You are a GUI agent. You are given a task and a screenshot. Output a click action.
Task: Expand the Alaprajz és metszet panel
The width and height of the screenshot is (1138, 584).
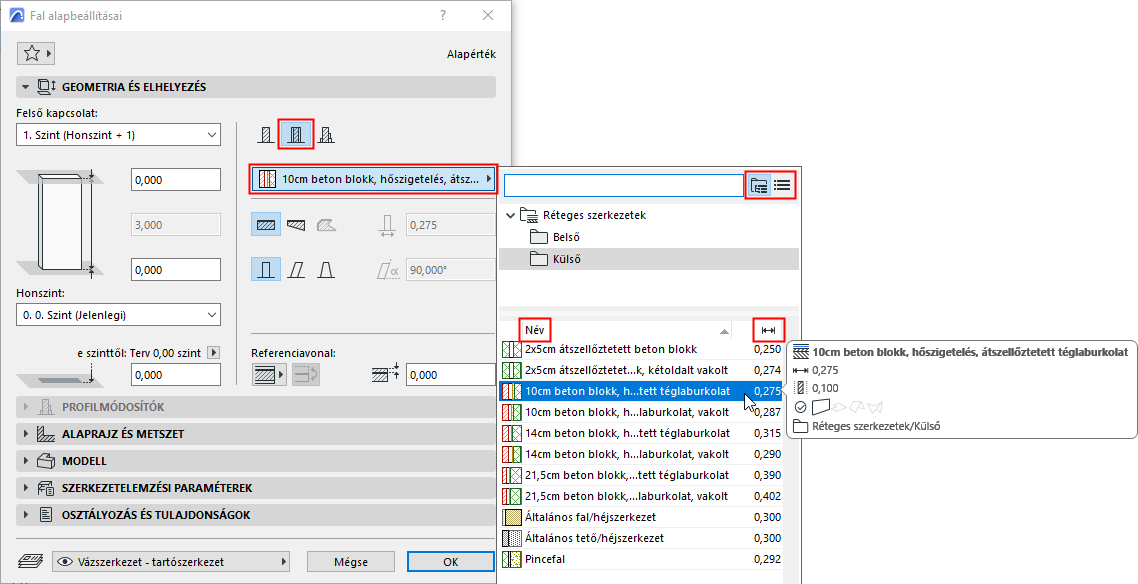pyautogui.click(x=26, y=434)
